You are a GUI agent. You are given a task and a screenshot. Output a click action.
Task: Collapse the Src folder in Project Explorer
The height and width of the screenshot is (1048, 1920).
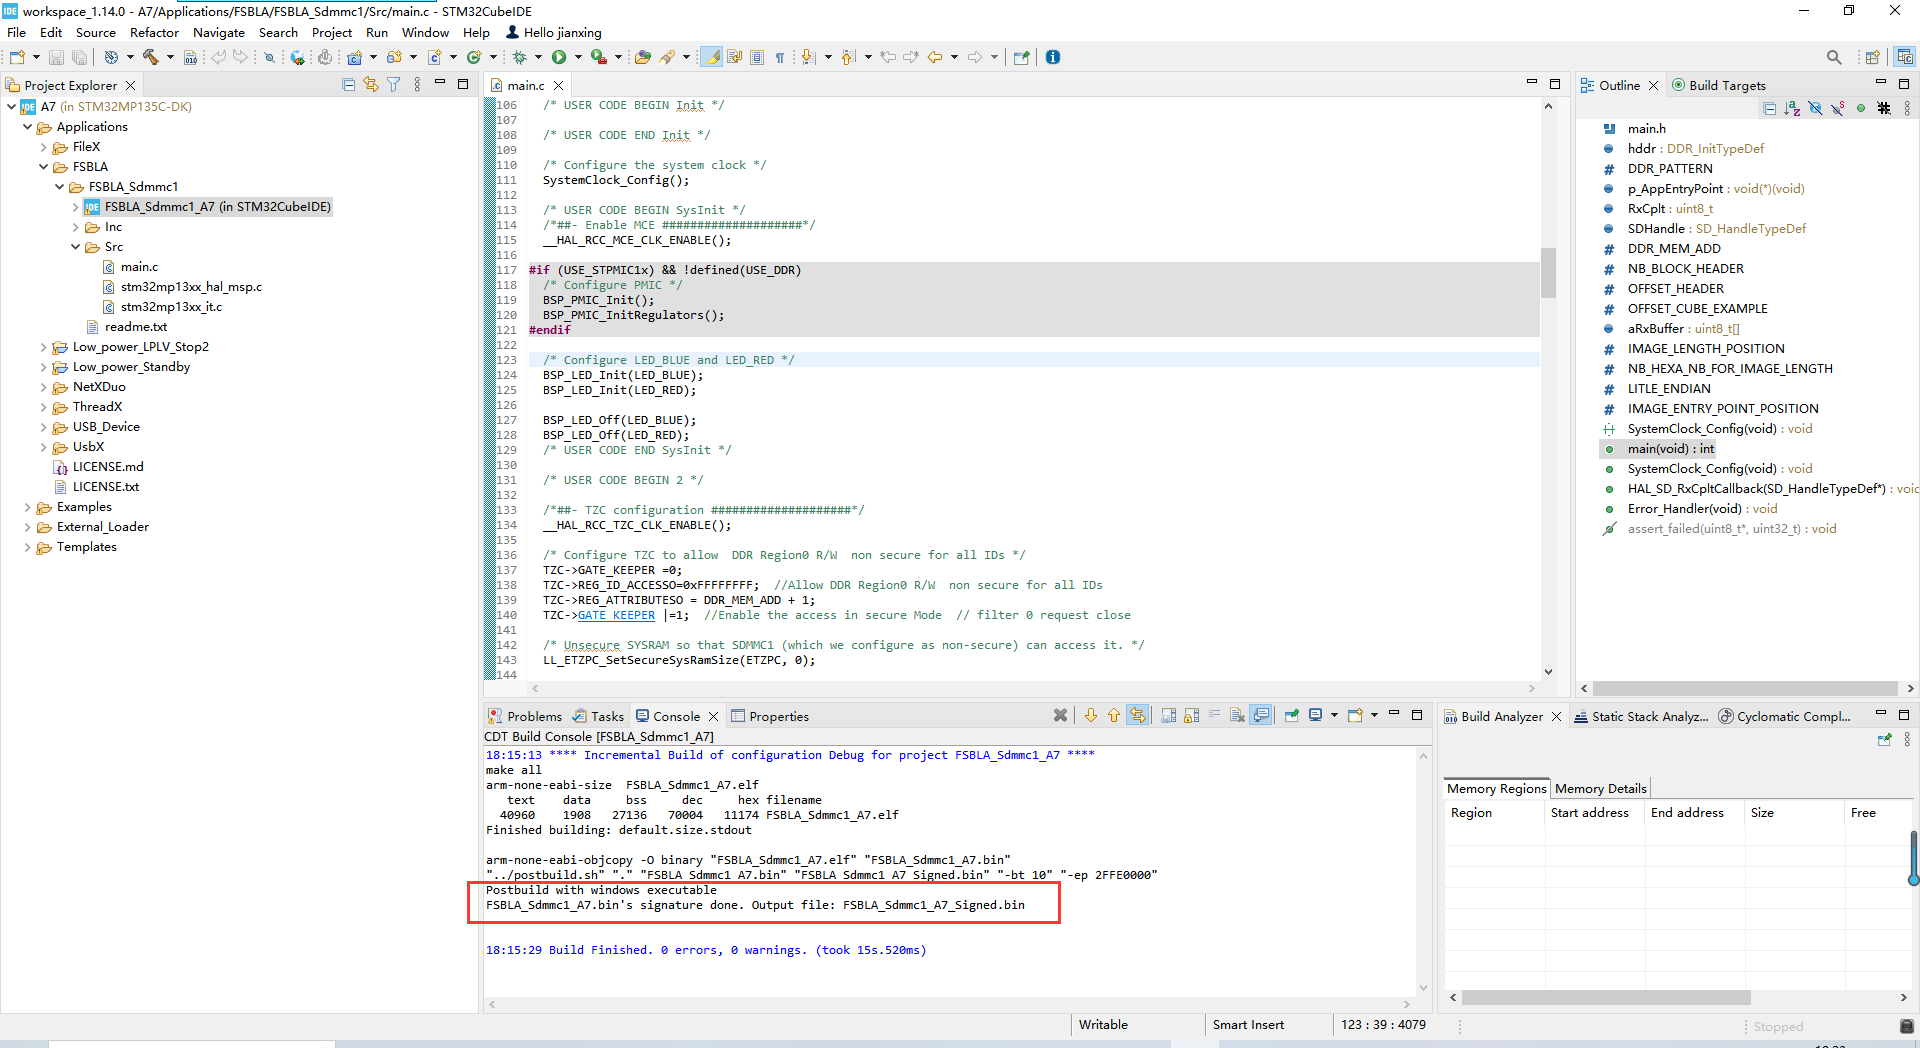click(75, 247)
